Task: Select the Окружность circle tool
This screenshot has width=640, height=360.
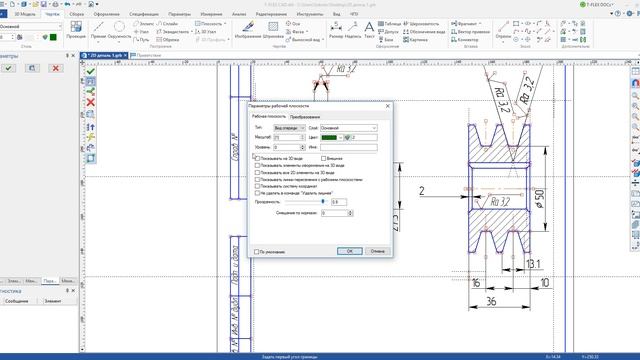Action: [x=119, y=31]
